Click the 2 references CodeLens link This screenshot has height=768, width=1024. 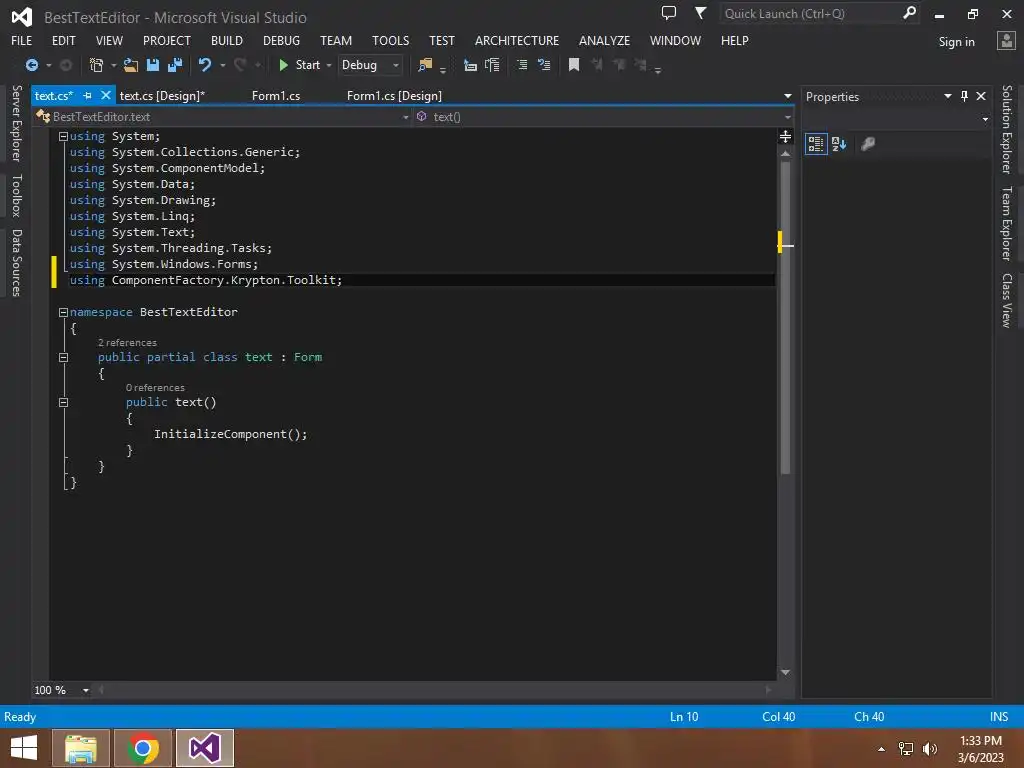pos(127,342)
